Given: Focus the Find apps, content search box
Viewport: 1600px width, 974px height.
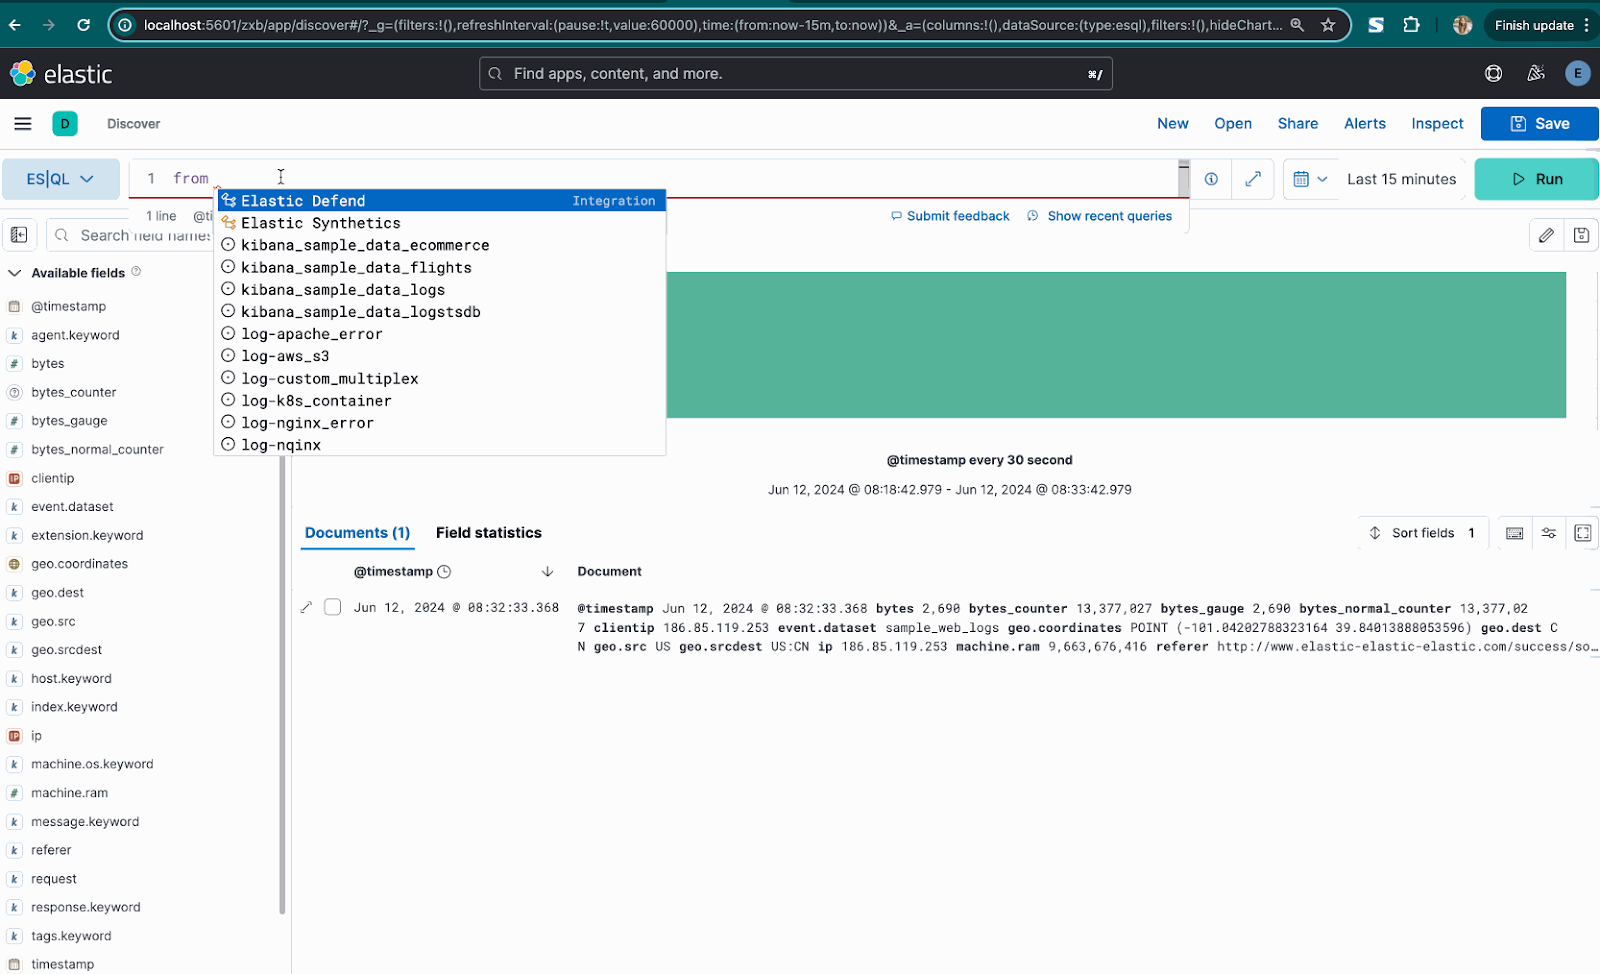Looking at the screenshot, I should pos(796,74).
